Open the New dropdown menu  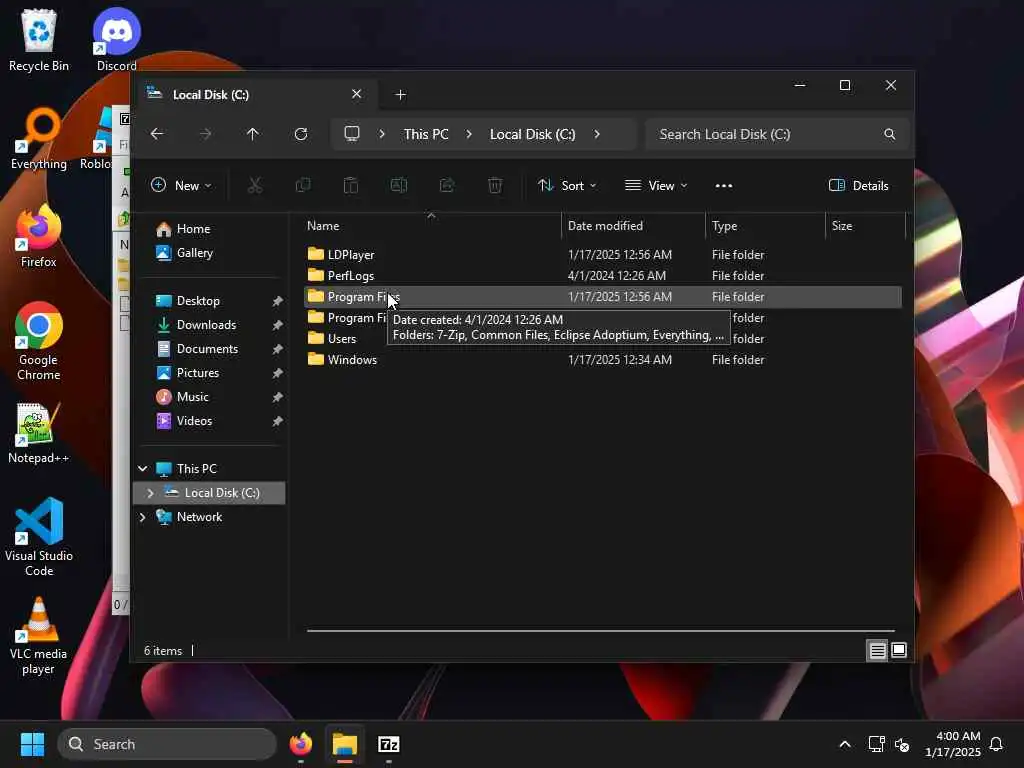click(x=181, y=185)
